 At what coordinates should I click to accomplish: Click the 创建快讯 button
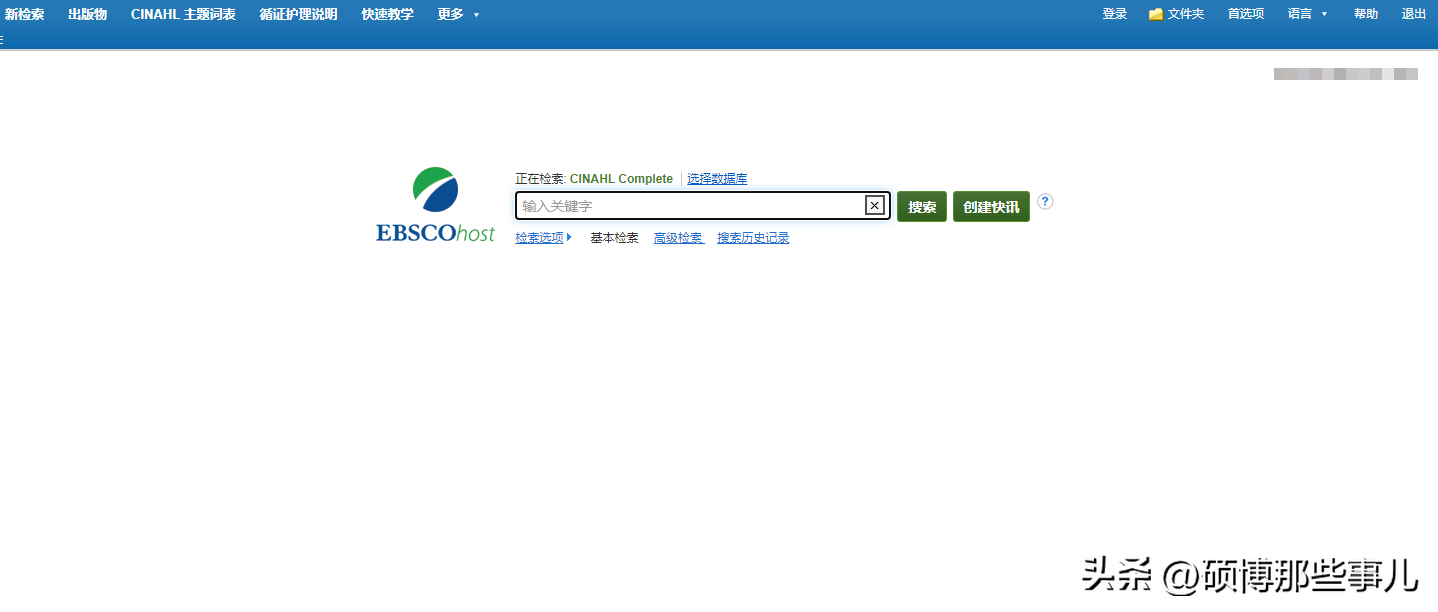(x=990, y=207)
